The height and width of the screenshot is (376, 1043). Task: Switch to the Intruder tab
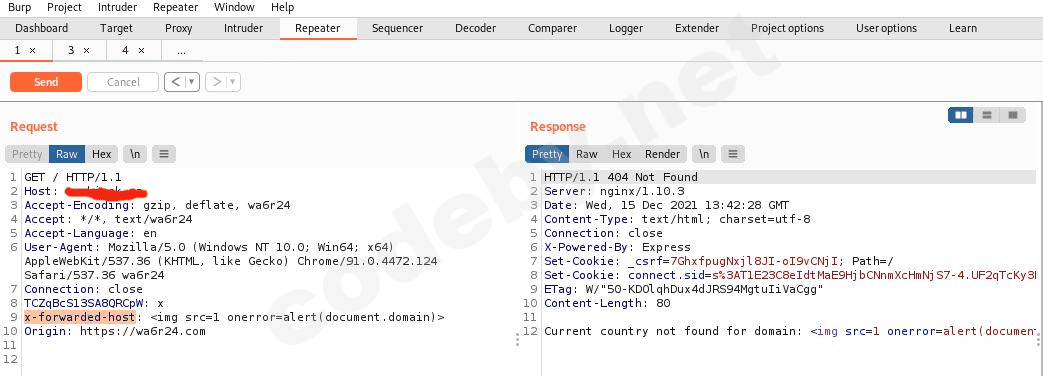coord(243,28)
